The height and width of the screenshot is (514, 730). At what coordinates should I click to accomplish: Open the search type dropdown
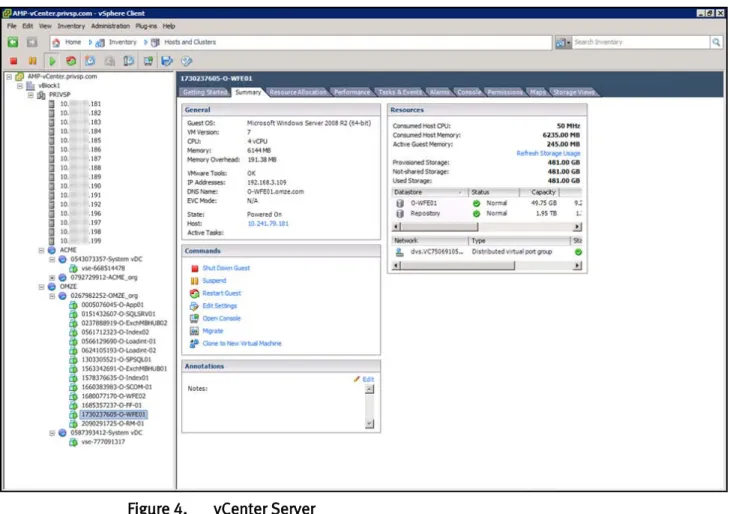pyautogui.click(x=563, y=42)
